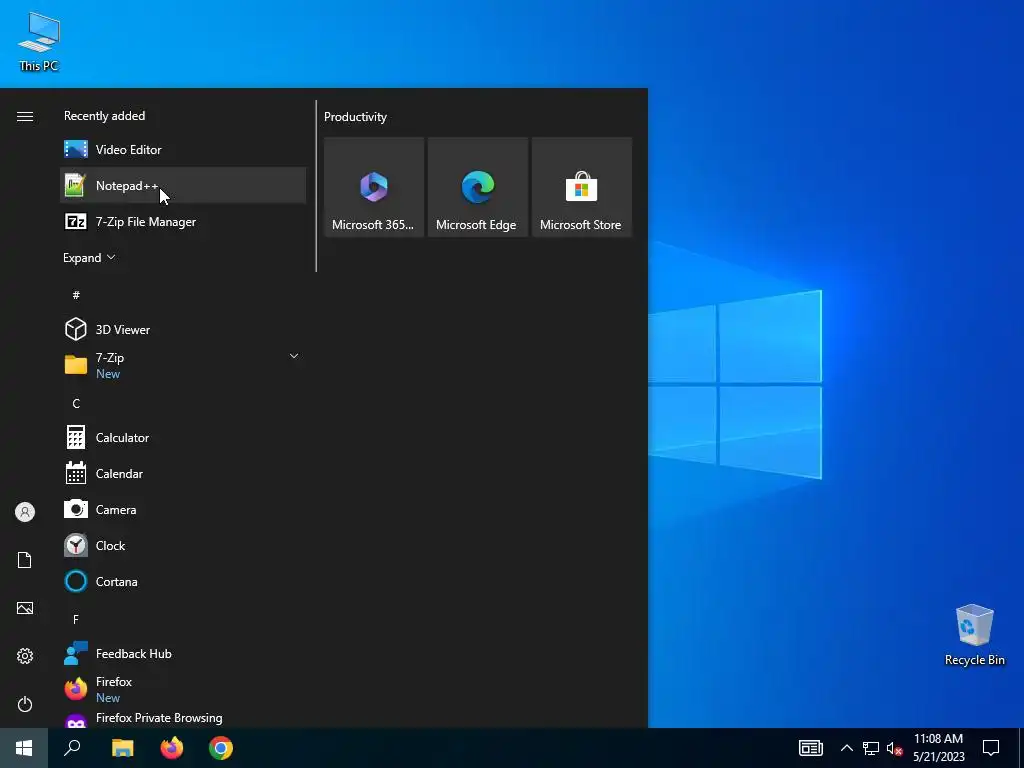This screenshot has width=1024, height=768.
Task: Open the network status tray icon
Action: point(871,748)
